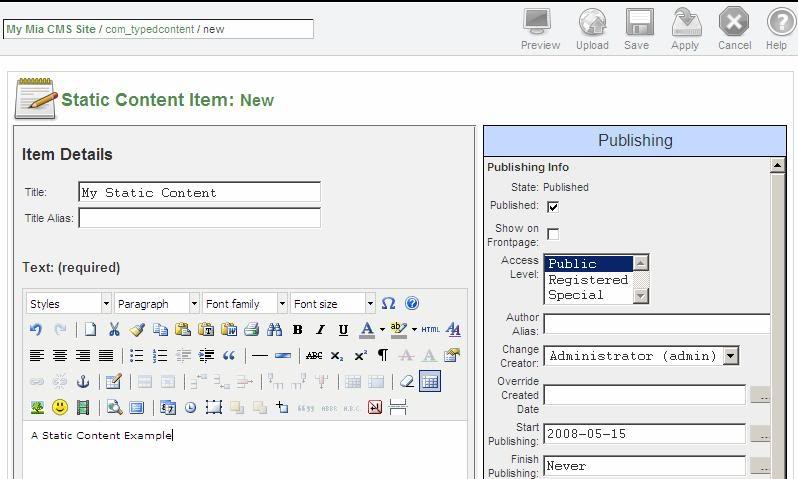Enable the Show on Frontpage checkbox

pos(553,234)
